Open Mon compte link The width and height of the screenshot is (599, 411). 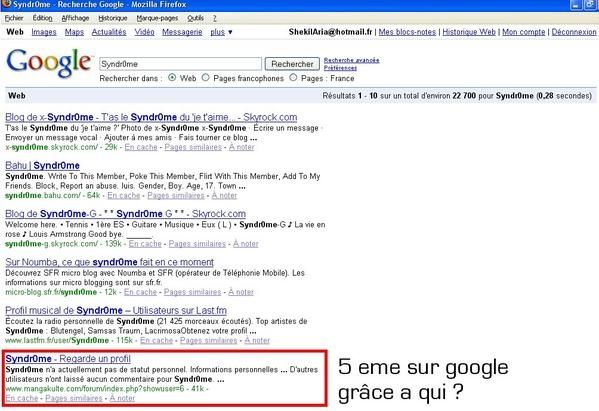[524, 32]
